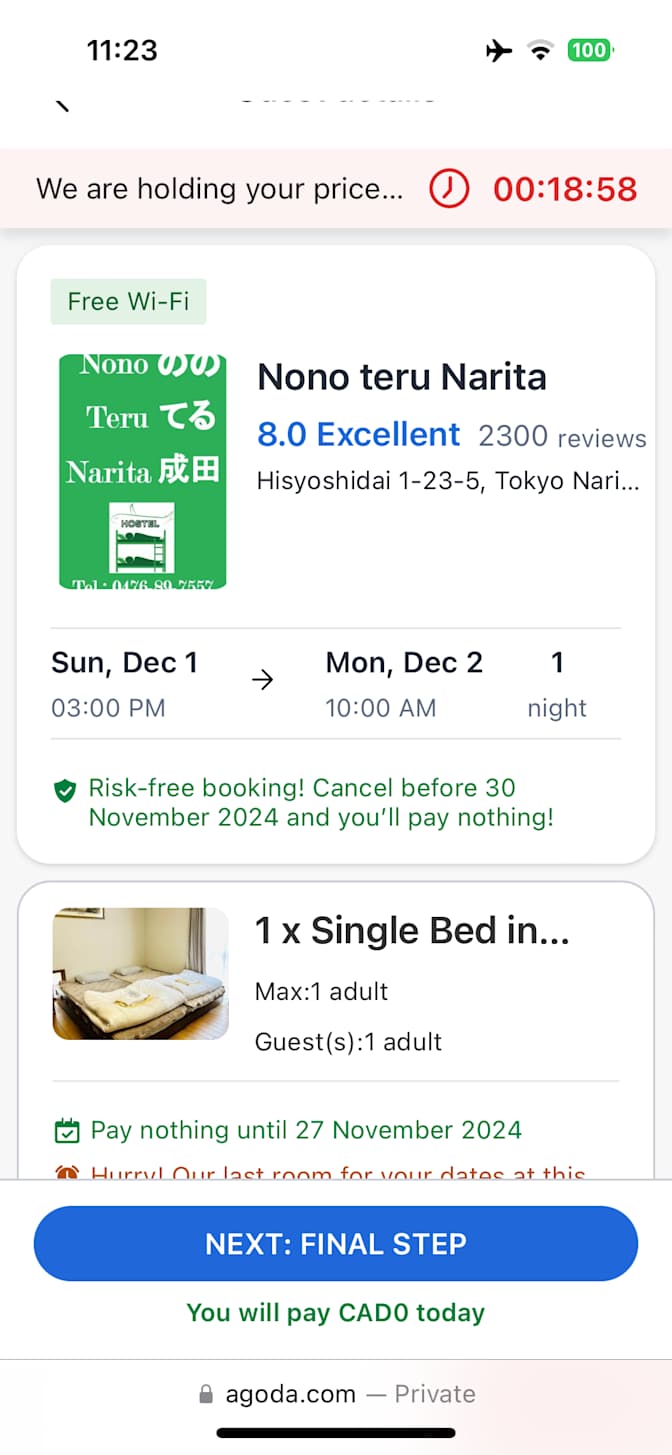672x1455 pixels.
Task: Expand the 1 x Single Bed room title
Action: (x=412, y=931)
